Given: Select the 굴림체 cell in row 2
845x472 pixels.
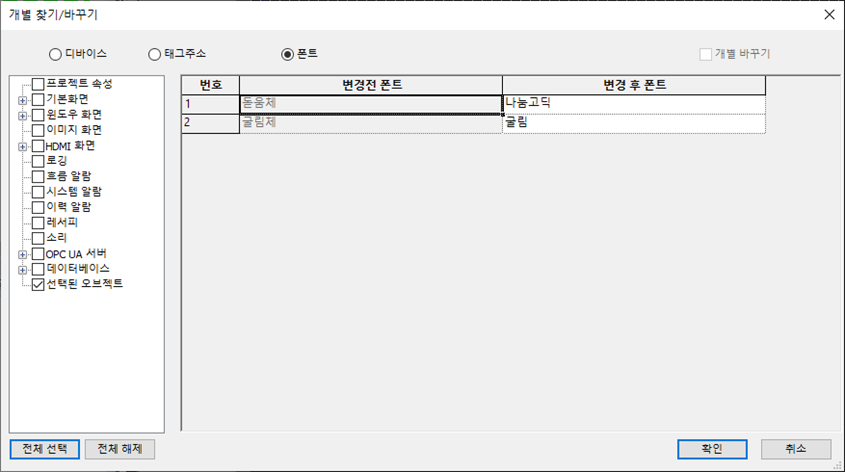Looking at the screenshot, I should 371,123.
